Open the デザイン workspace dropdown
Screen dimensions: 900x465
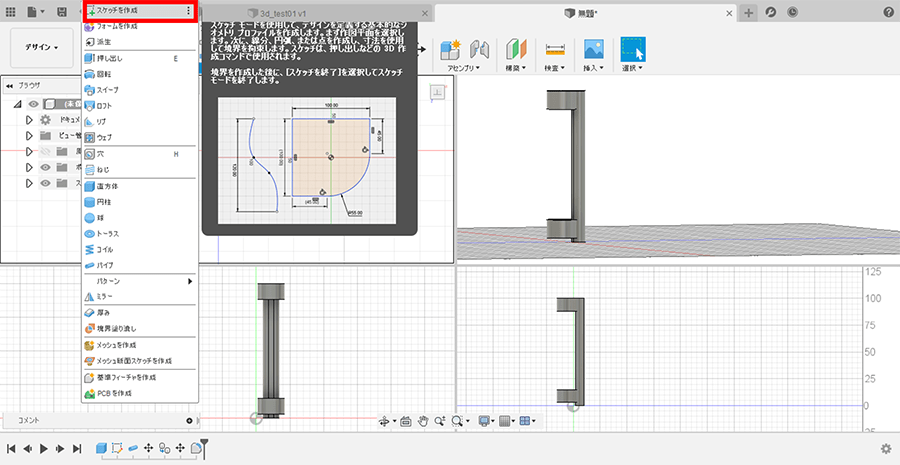point(41,47)
